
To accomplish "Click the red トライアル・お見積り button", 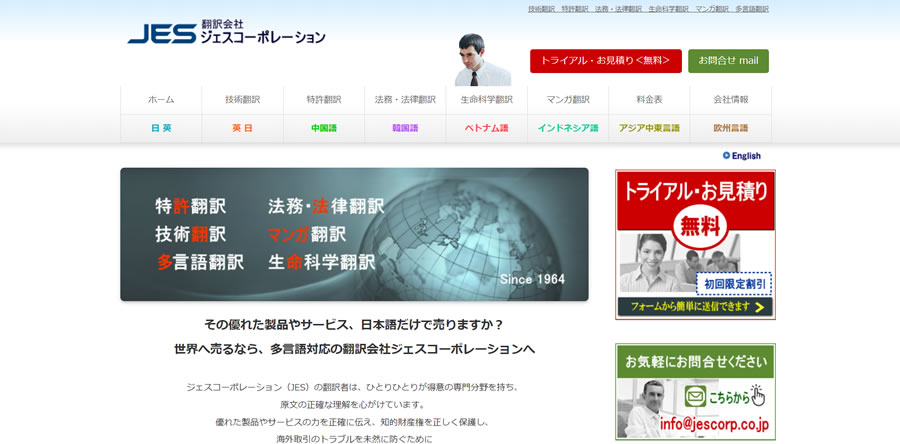I will (x=606, y=61).
